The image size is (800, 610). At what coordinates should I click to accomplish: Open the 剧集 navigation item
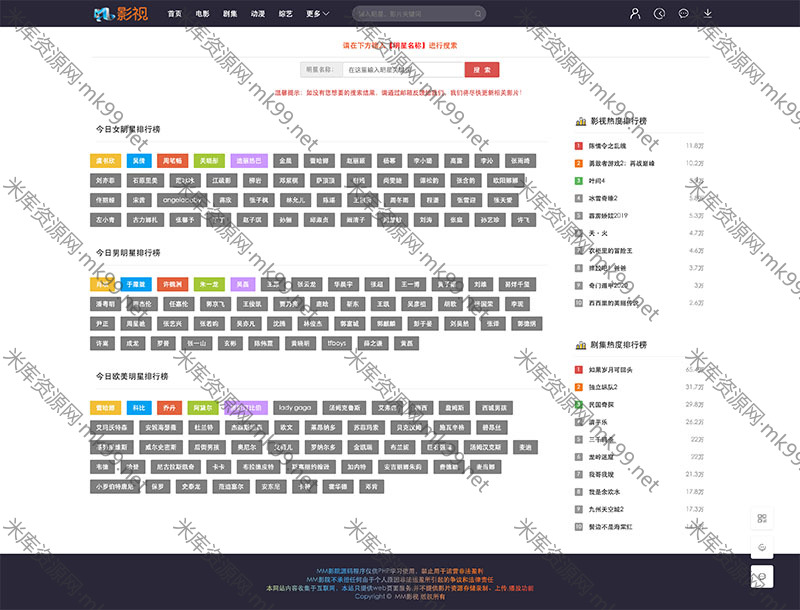230,14
